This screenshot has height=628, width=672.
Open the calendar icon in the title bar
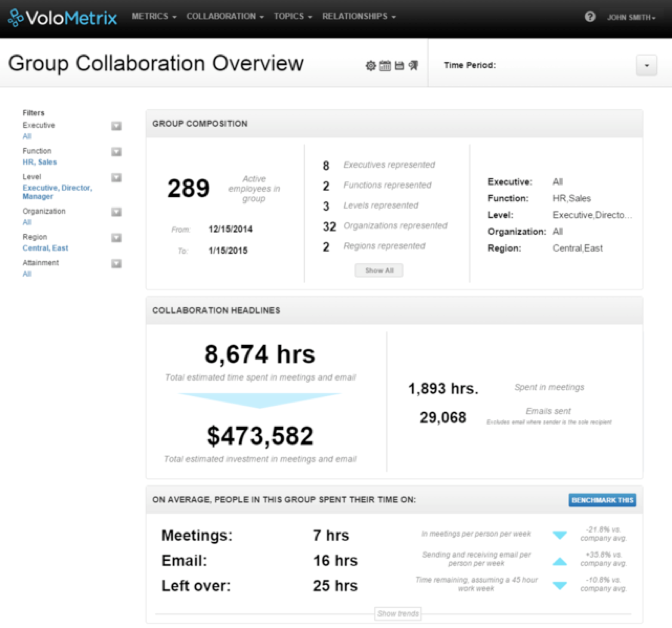pos(385,66)
